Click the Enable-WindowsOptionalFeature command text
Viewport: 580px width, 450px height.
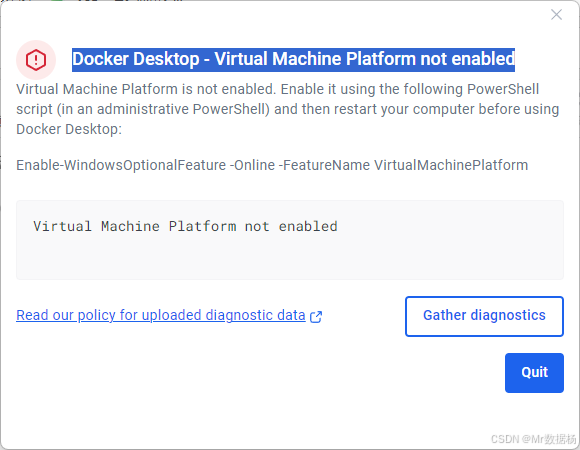pyautogui.click(x=272, y=165)
